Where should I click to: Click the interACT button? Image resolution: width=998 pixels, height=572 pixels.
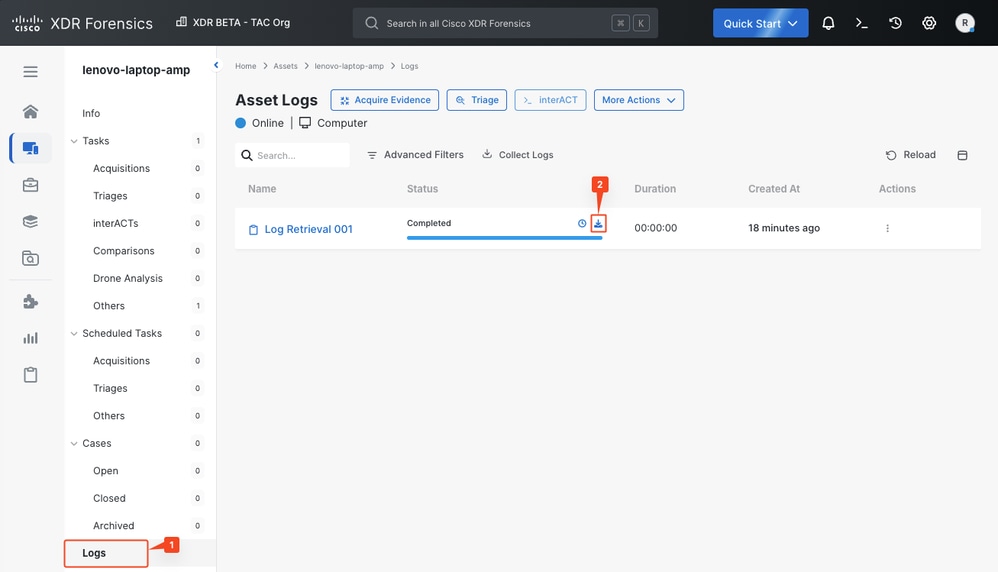tap(550, 100)
